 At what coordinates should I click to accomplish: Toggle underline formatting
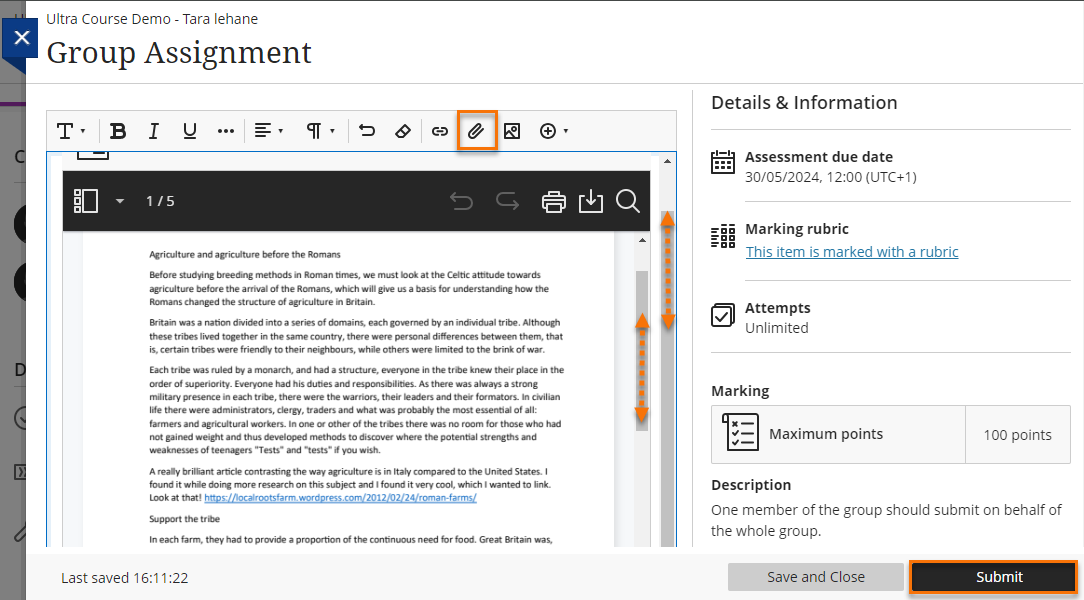click(190, 130)
